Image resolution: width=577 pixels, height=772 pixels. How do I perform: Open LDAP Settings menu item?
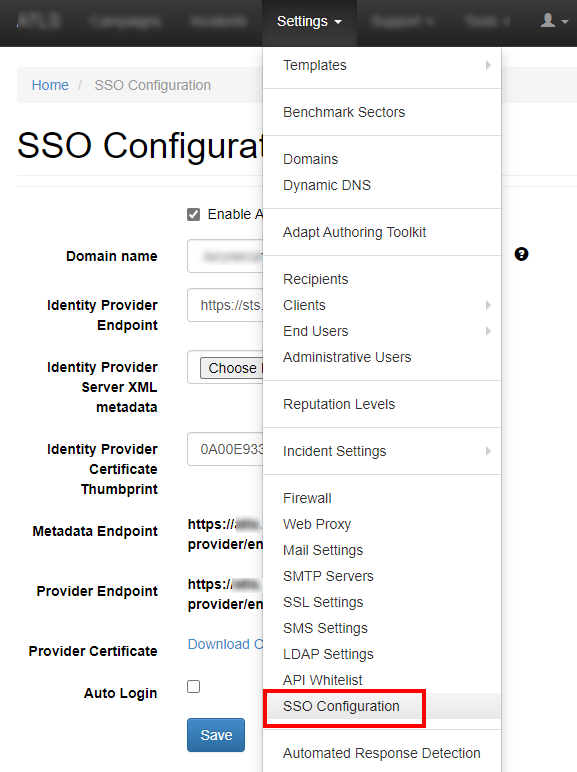(328, 654)
